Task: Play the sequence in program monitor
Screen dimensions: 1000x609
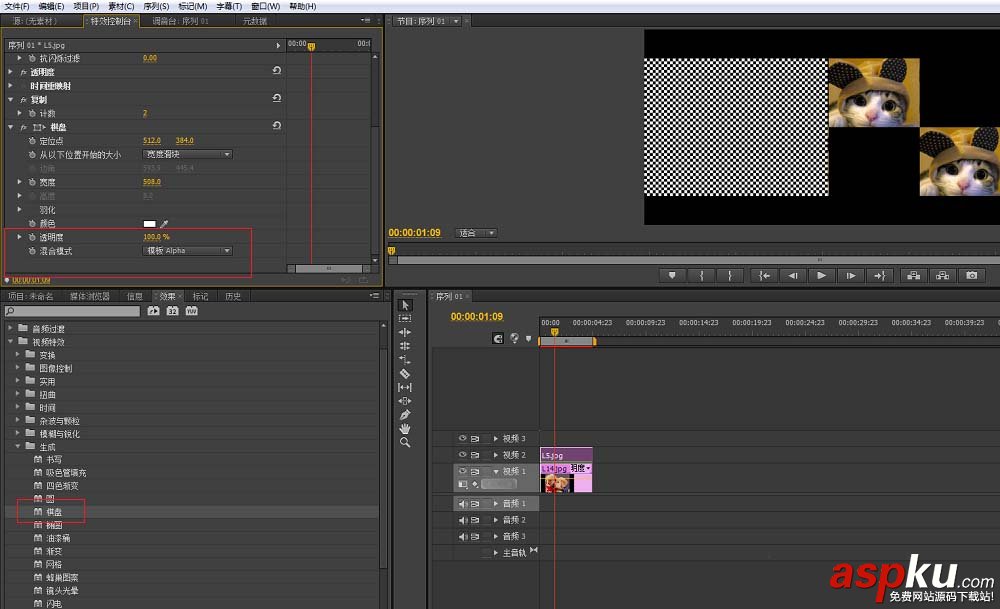Action: click(x=821, y=275)
